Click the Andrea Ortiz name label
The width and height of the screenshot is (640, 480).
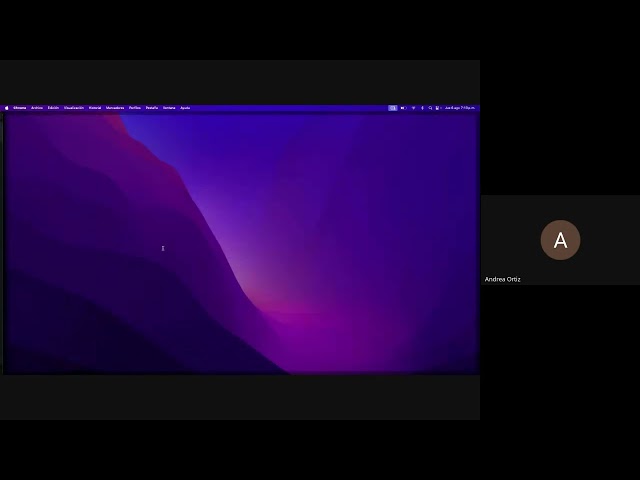tap(502, 279)
